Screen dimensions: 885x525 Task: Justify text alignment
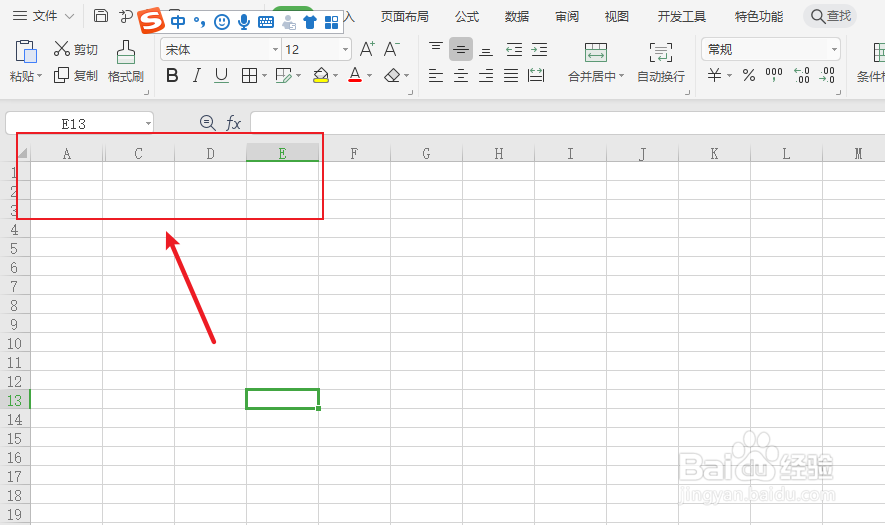click(x=511, y=75)
